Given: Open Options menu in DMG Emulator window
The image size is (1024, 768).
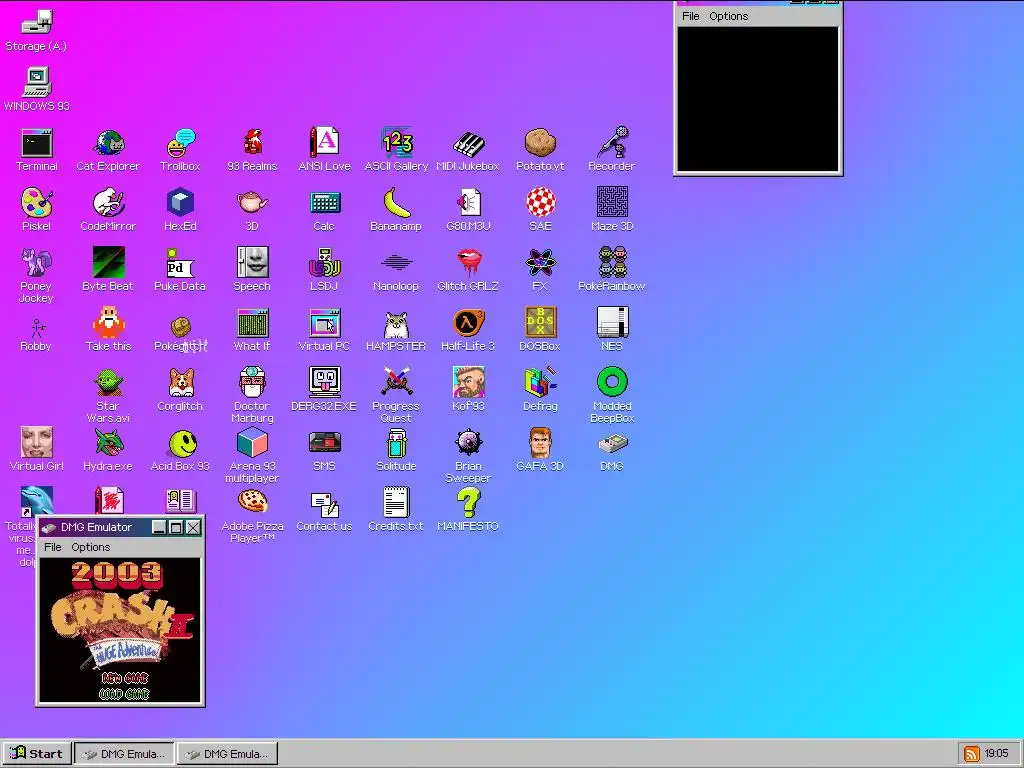Looking at the screenshot, I should coord(90,547).
